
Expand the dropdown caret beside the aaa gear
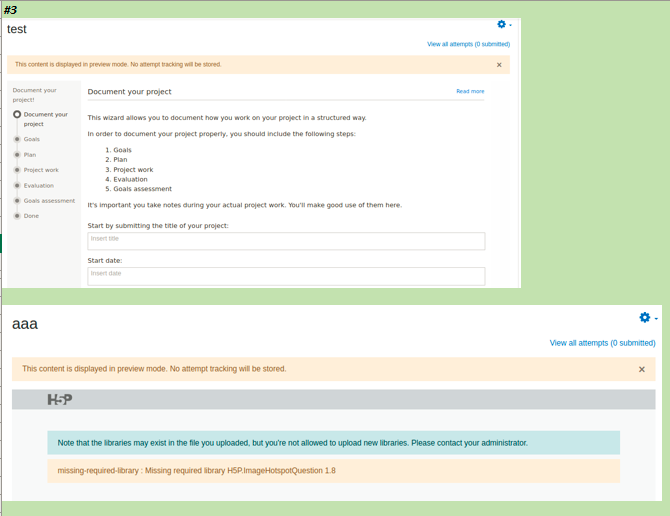click(656, 318)
